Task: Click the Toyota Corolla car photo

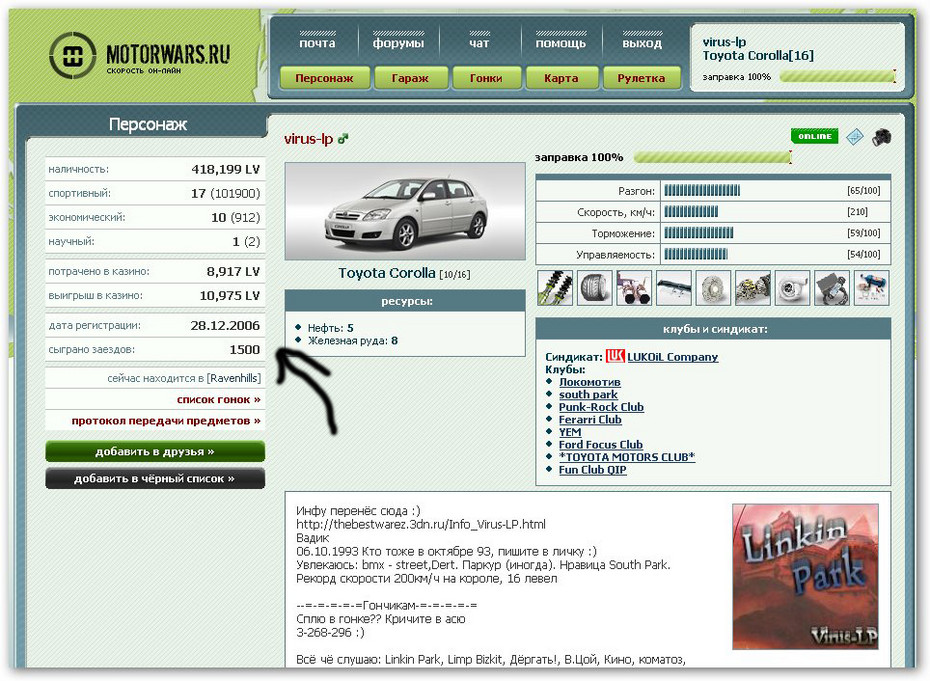Action: click(405, 211)
